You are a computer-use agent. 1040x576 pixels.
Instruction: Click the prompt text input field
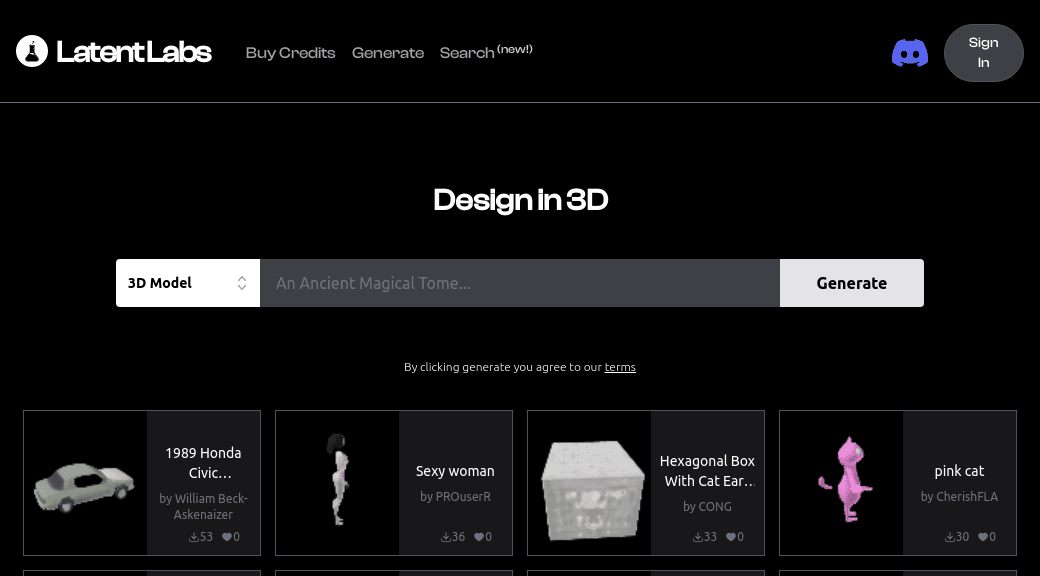click(520, 283)
